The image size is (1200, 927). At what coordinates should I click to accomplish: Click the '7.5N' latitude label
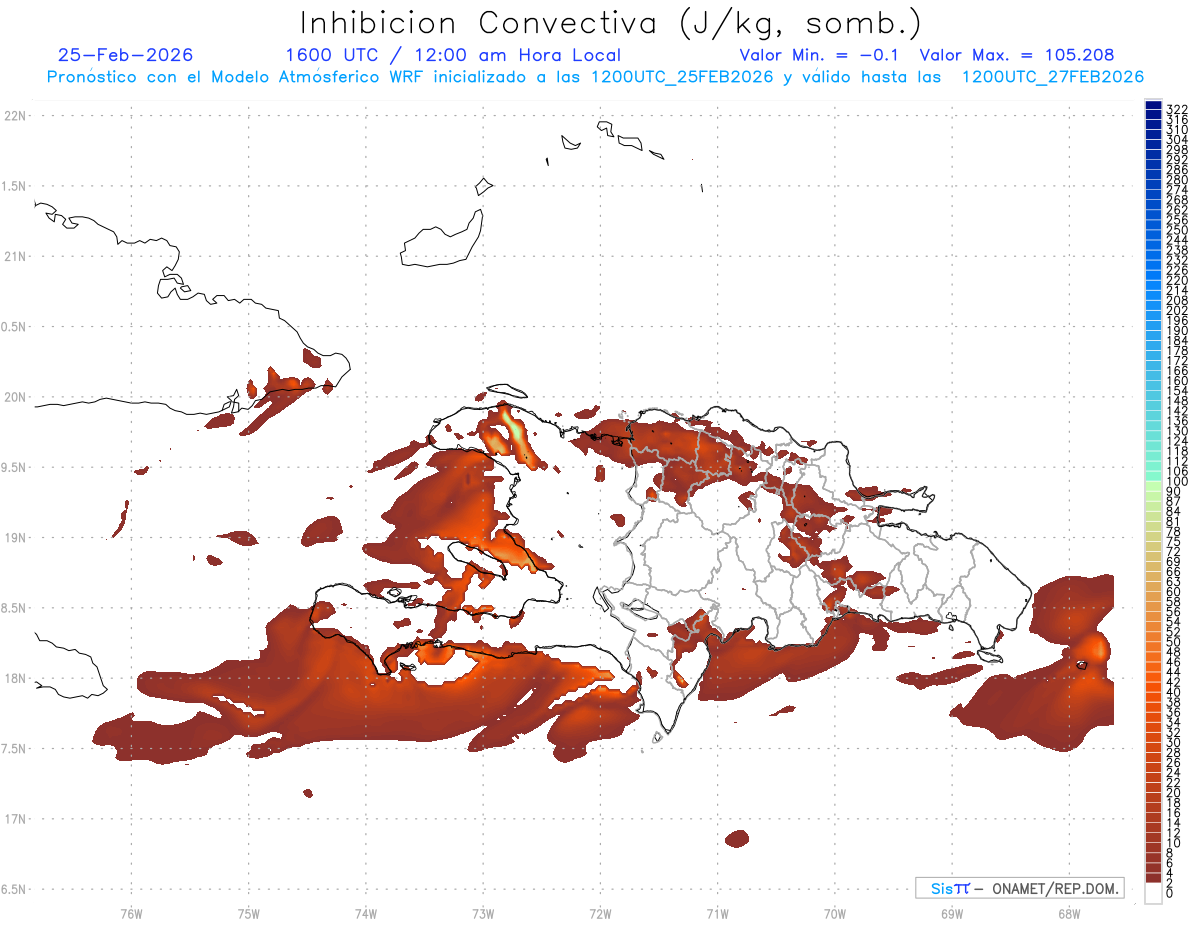(15, 749)
